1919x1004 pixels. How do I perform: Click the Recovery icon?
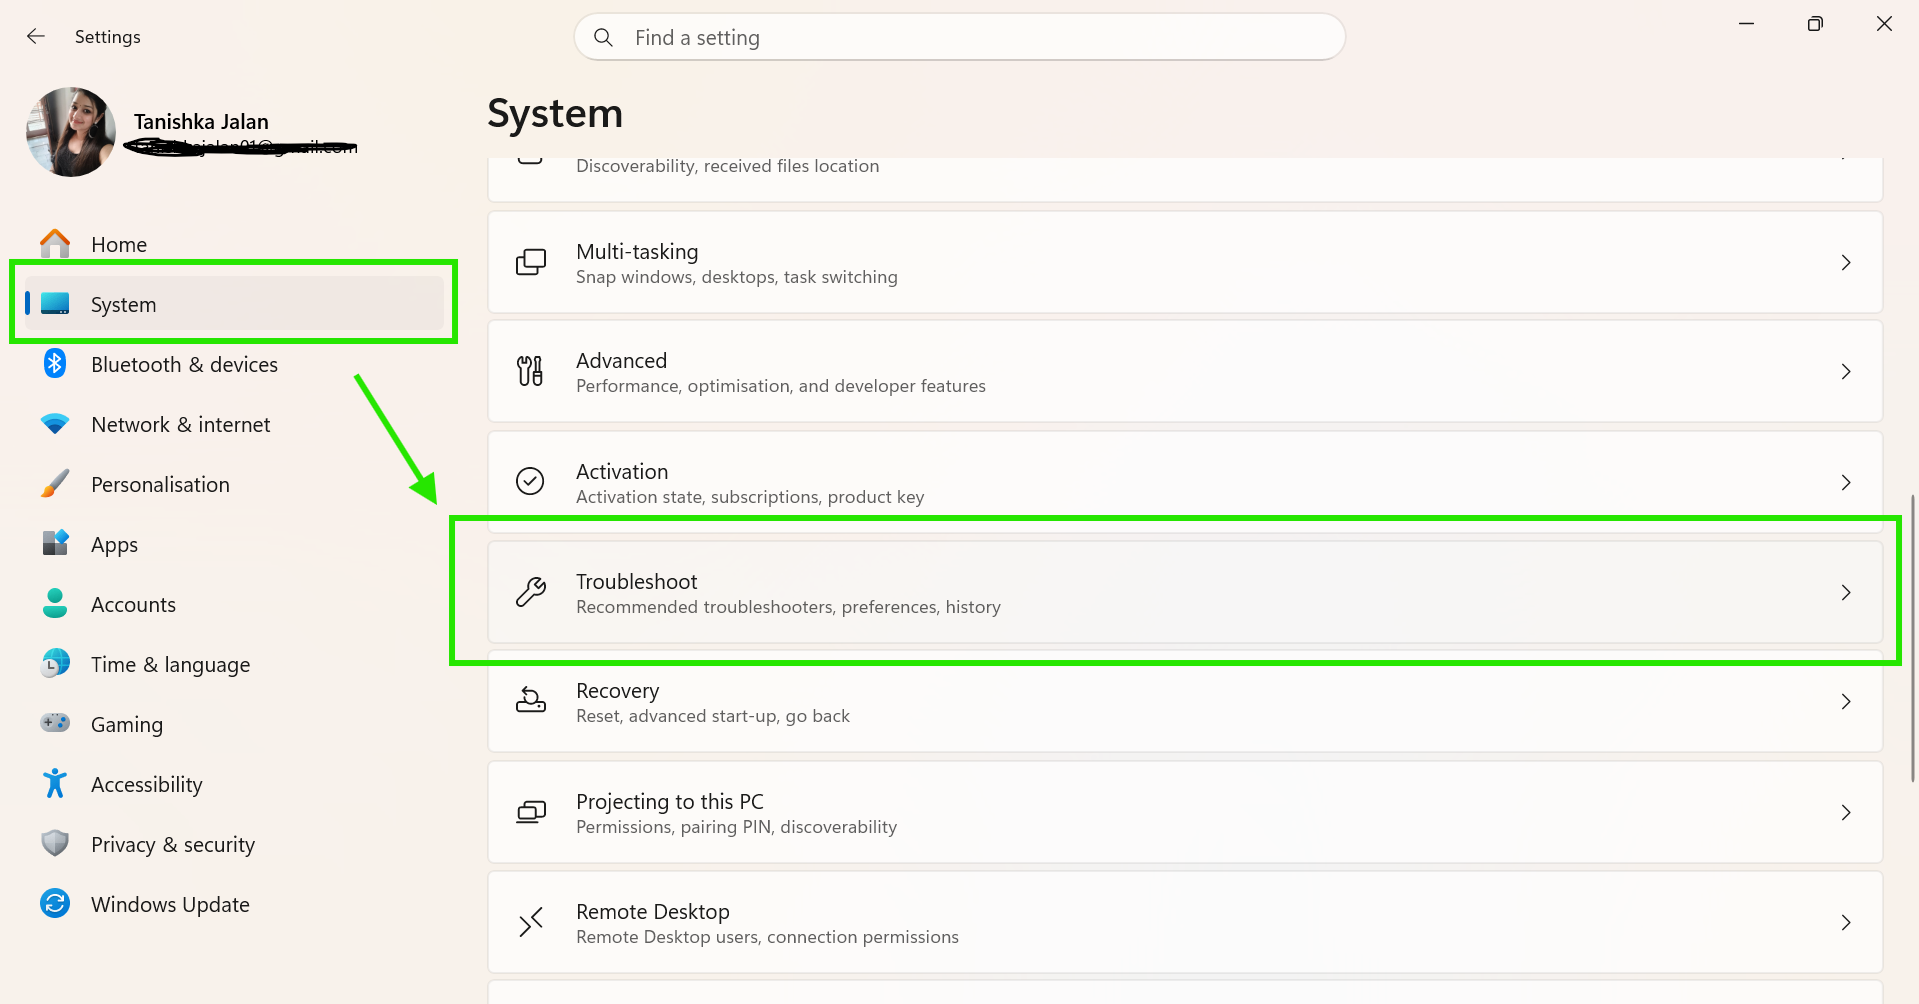(x=531, y=700)
